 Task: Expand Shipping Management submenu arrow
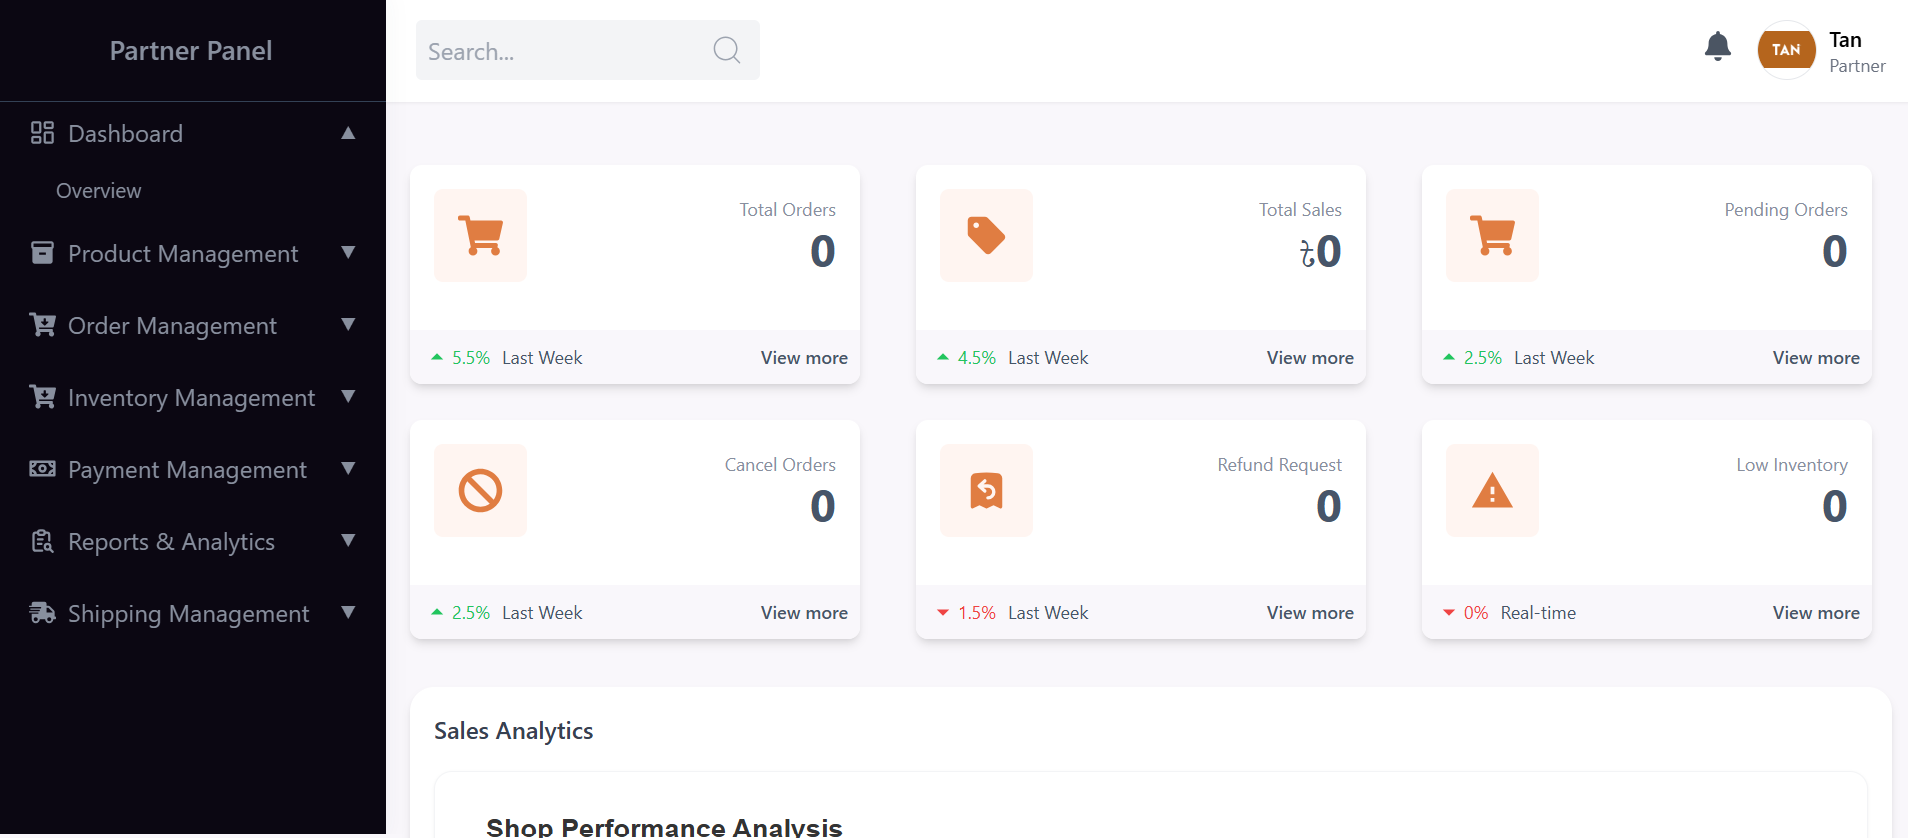(348, 613)
